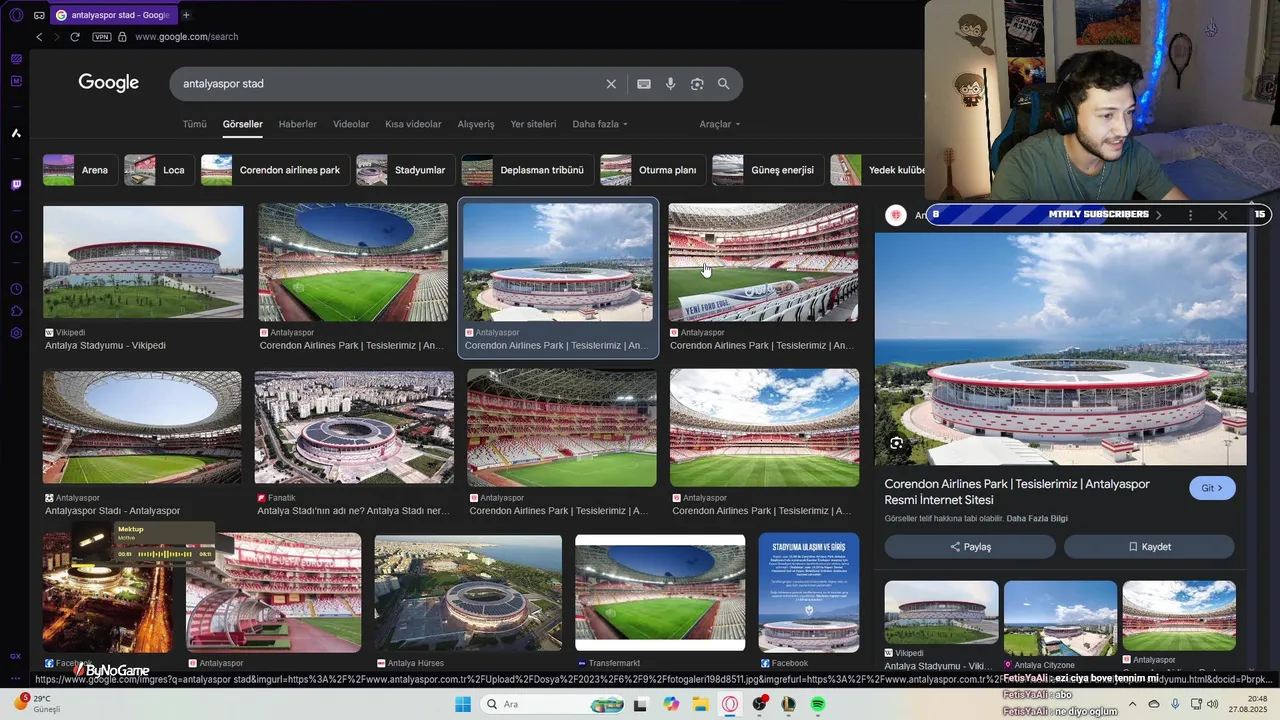Visit the source page with Git button

pyautogui.click(x=1212, y=488)
